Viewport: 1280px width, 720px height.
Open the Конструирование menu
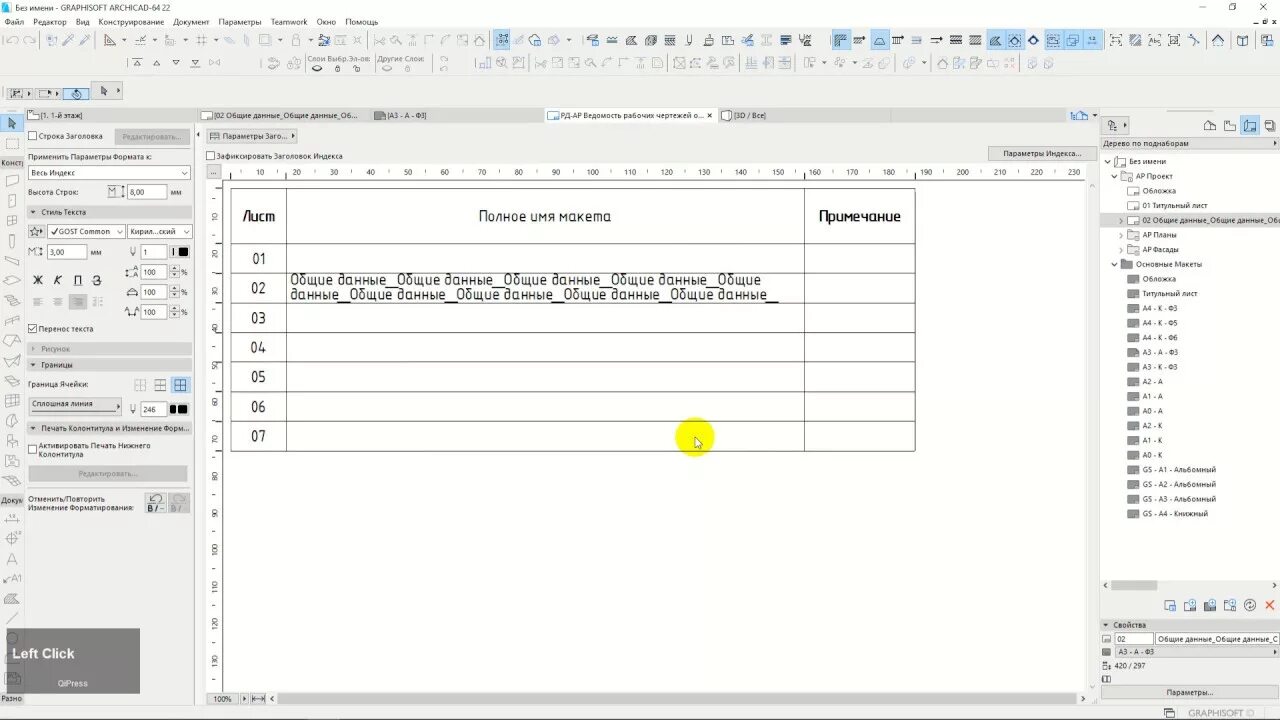point(131,22)
